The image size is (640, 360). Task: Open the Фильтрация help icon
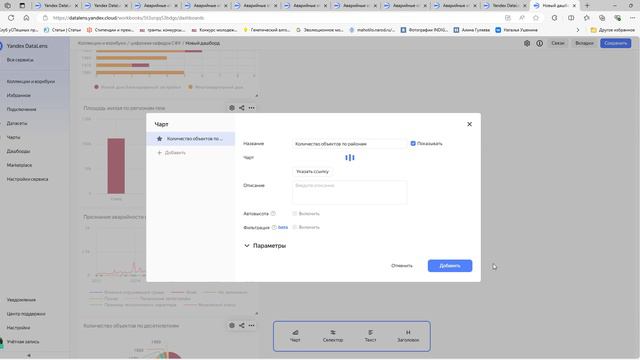tap(274, 227)
